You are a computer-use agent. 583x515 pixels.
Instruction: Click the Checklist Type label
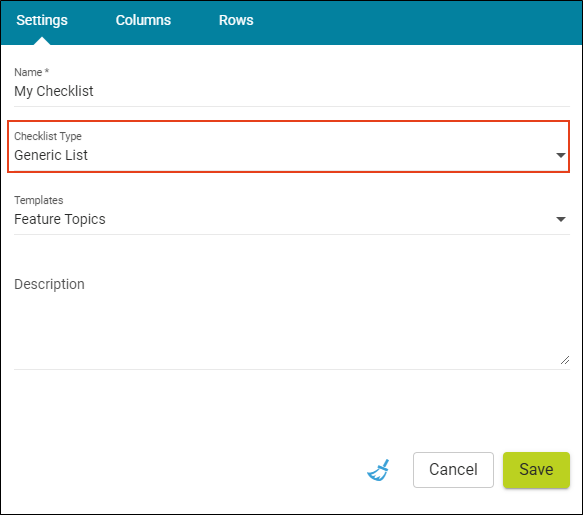pyautogui.click(x=48, y=136)
